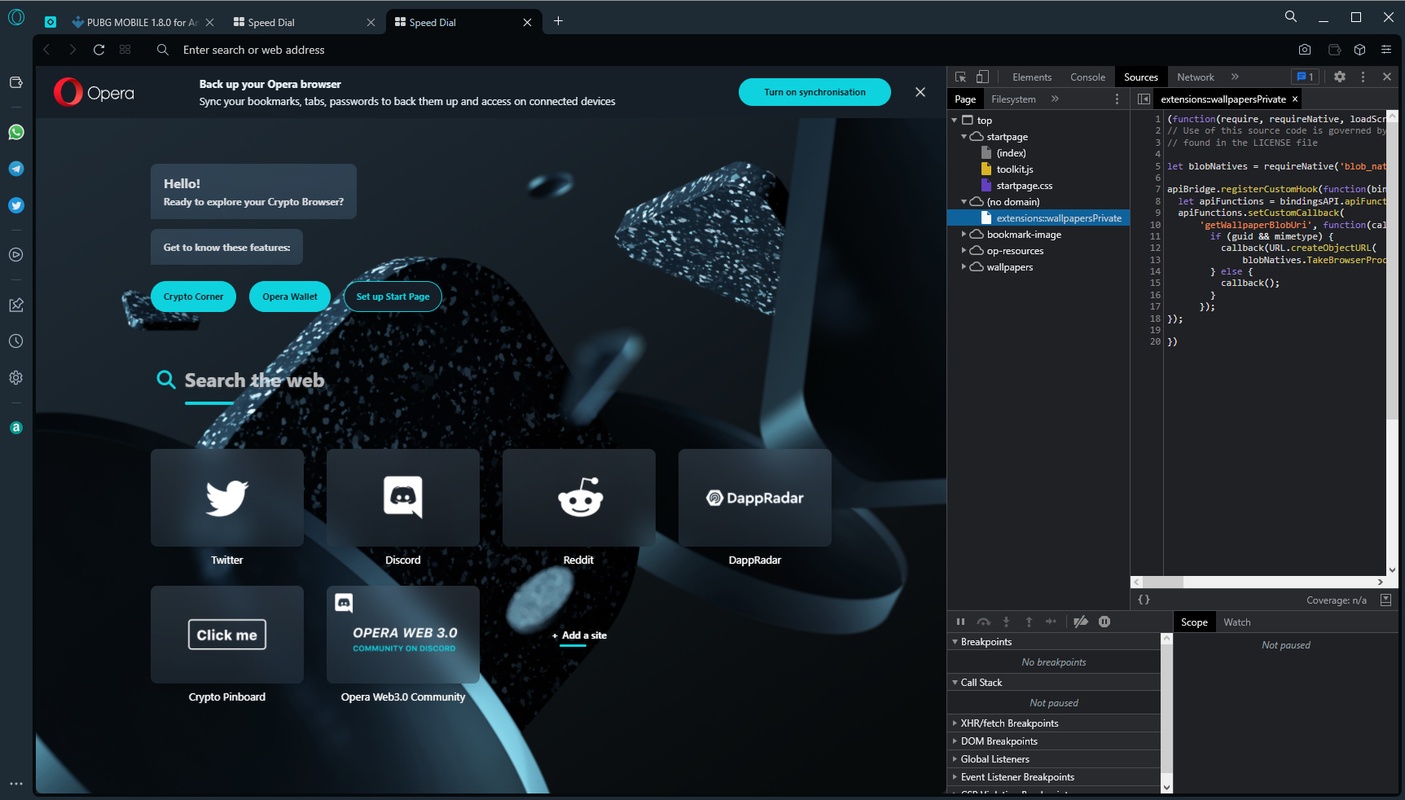
Task: Click the Opera Wallet button
Action: [x=289, y=297]
